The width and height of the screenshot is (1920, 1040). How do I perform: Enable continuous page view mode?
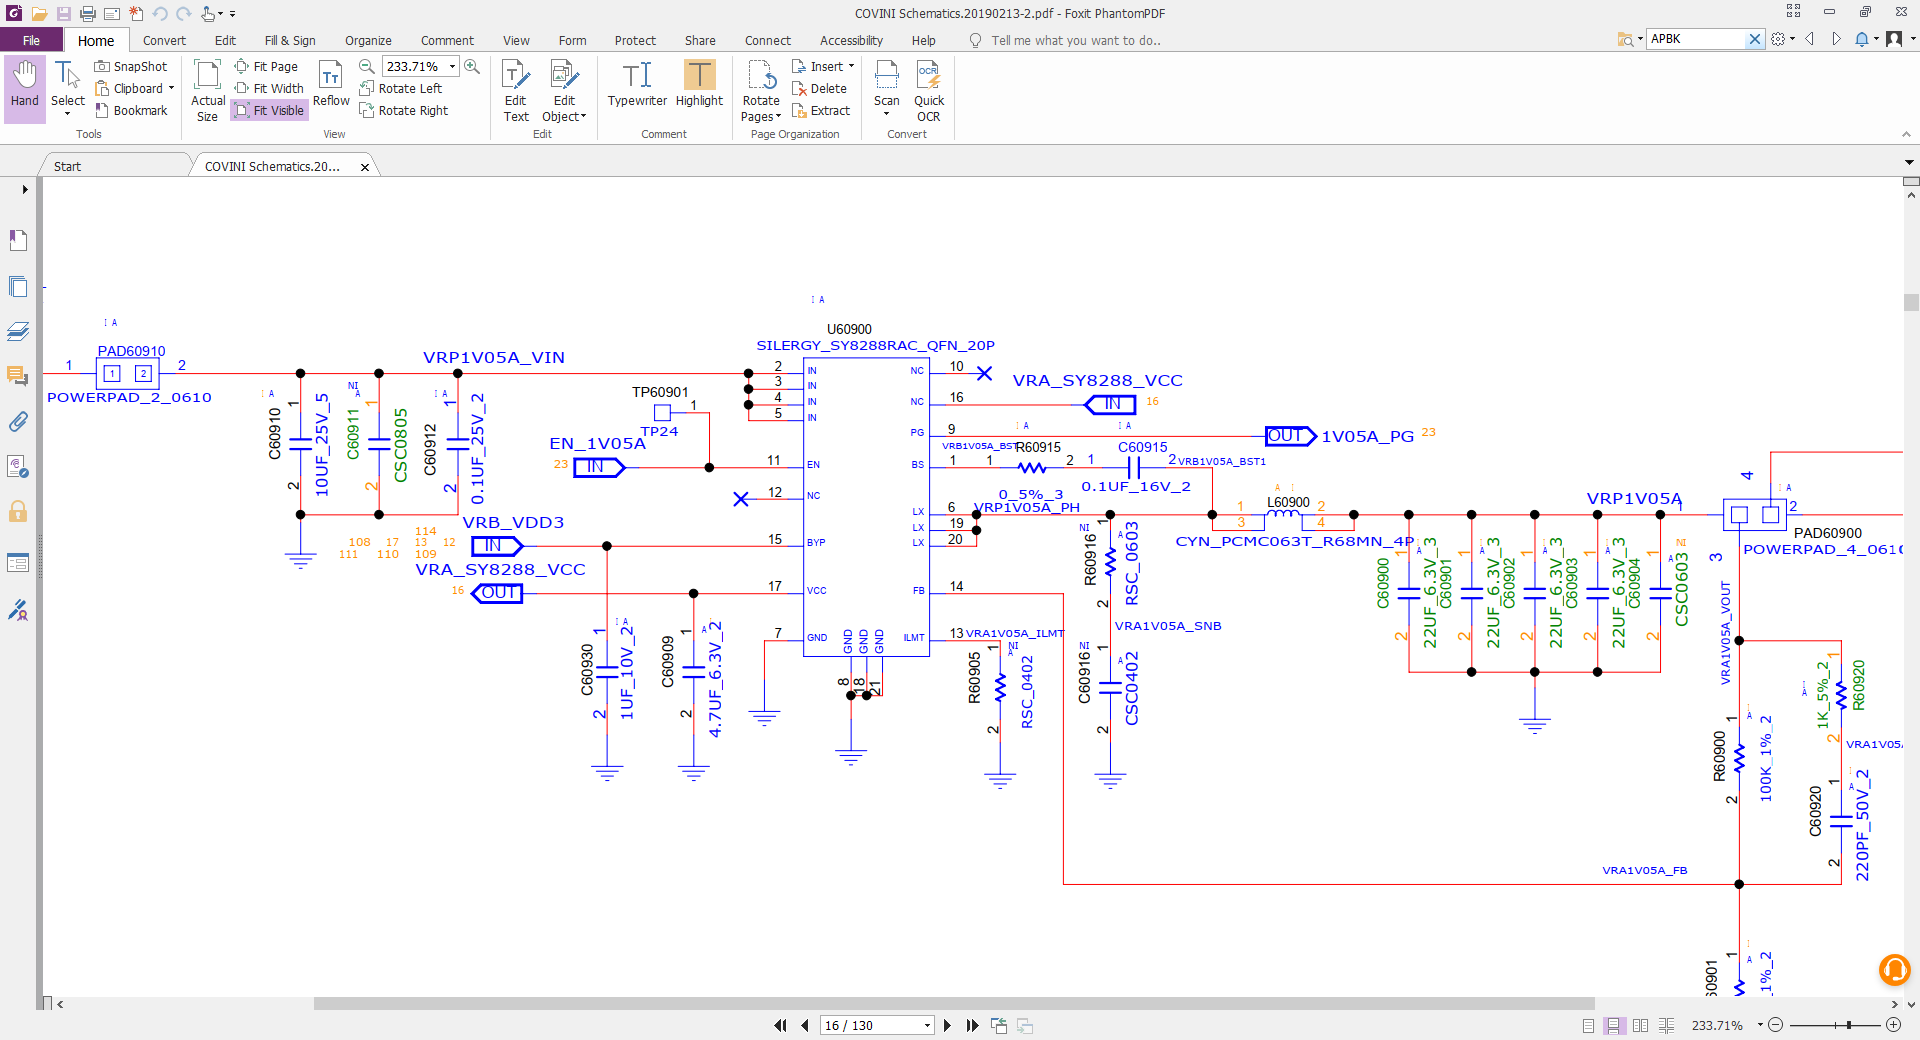(x=1613, y=1025)
